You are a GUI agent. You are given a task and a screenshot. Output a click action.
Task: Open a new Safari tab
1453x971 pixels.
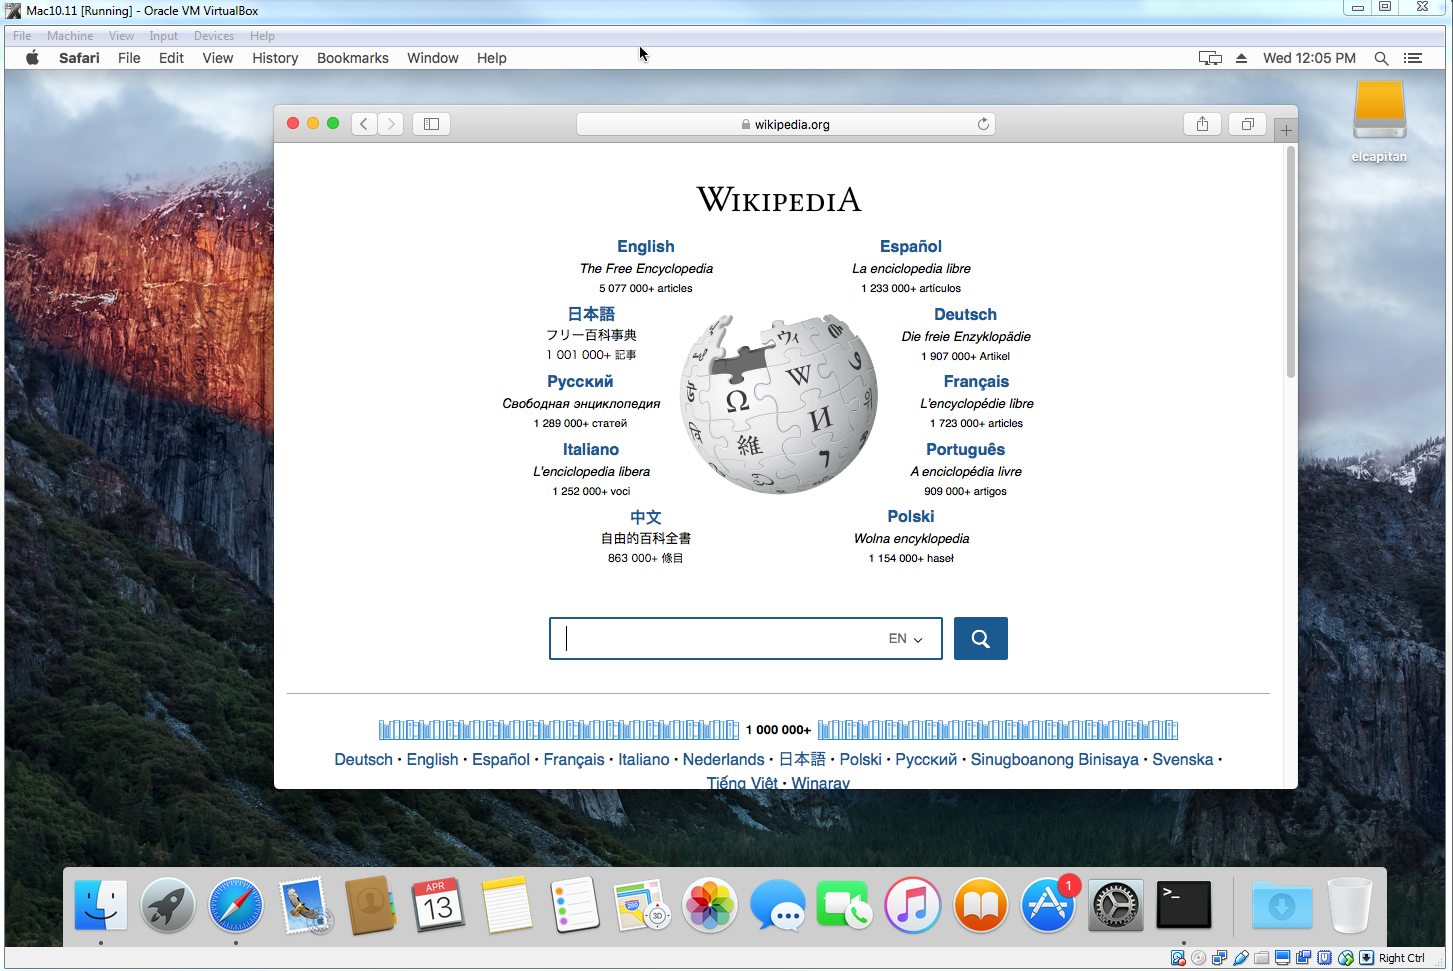click(1286, 130)
